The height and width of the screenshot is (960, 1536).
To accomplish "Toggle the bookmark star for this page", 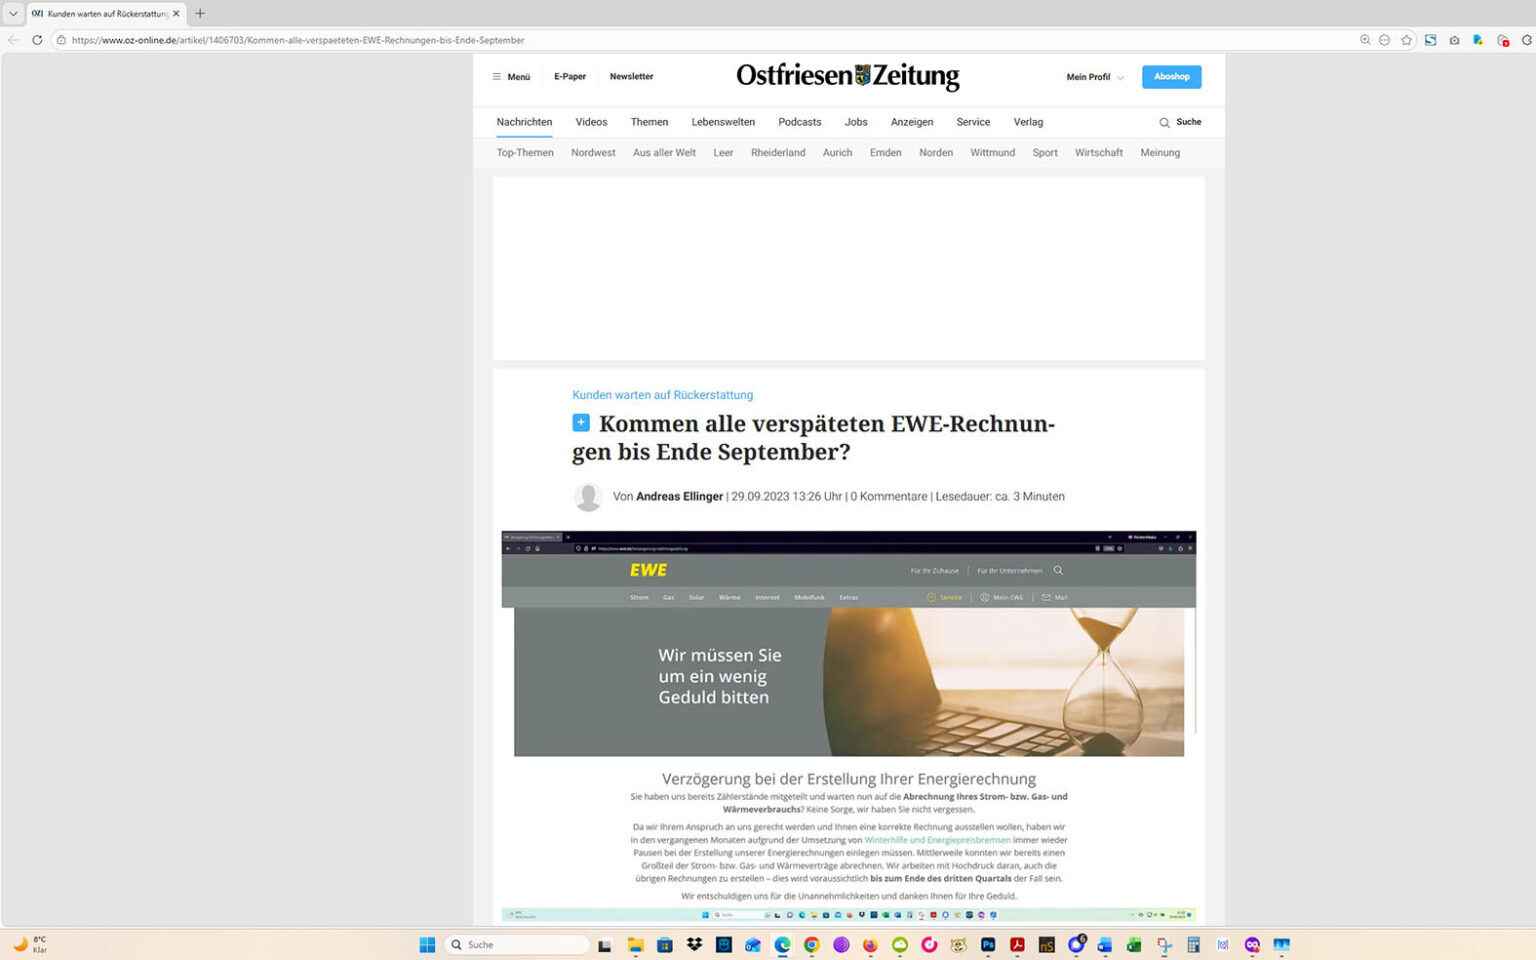I will pyautogui.click(x=1406, y=40).
